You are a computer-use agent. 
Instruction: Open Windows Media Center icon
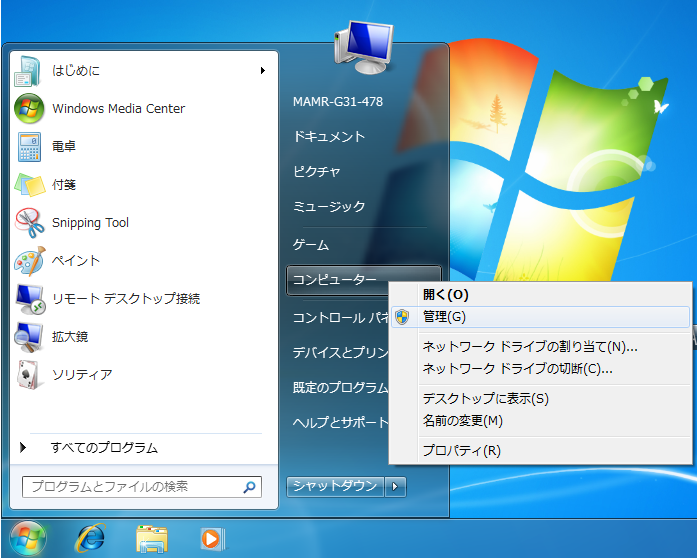[x=29, y=108]
